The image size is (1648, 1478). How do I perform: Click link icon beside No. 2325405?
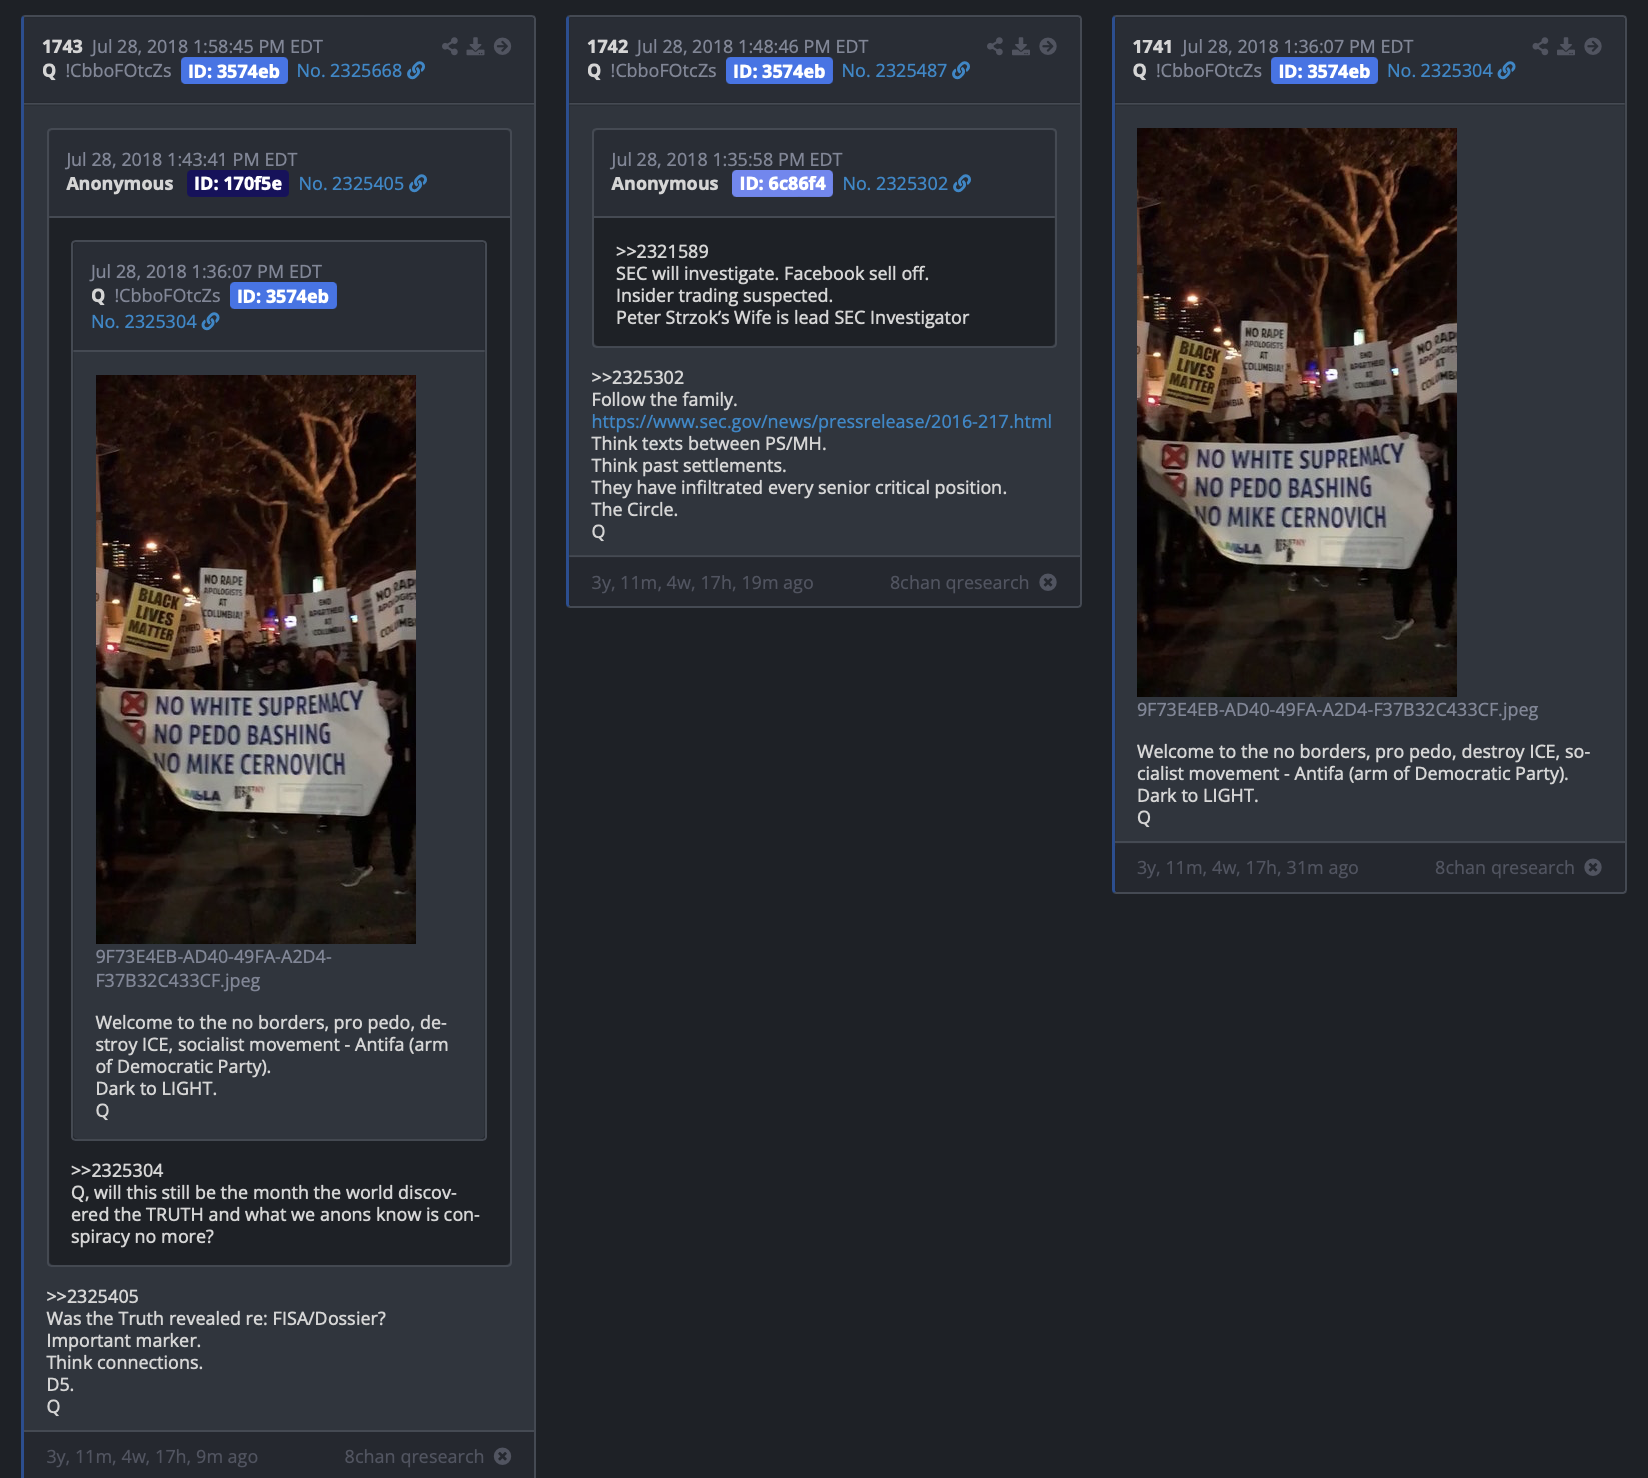click(418, 183)
